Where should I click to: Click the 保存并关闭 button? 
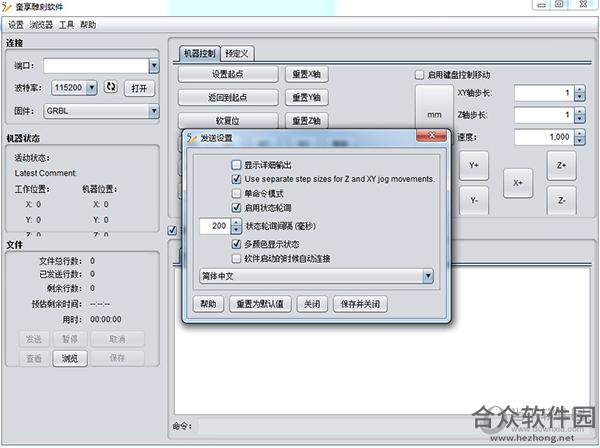[x=360, y=304]
